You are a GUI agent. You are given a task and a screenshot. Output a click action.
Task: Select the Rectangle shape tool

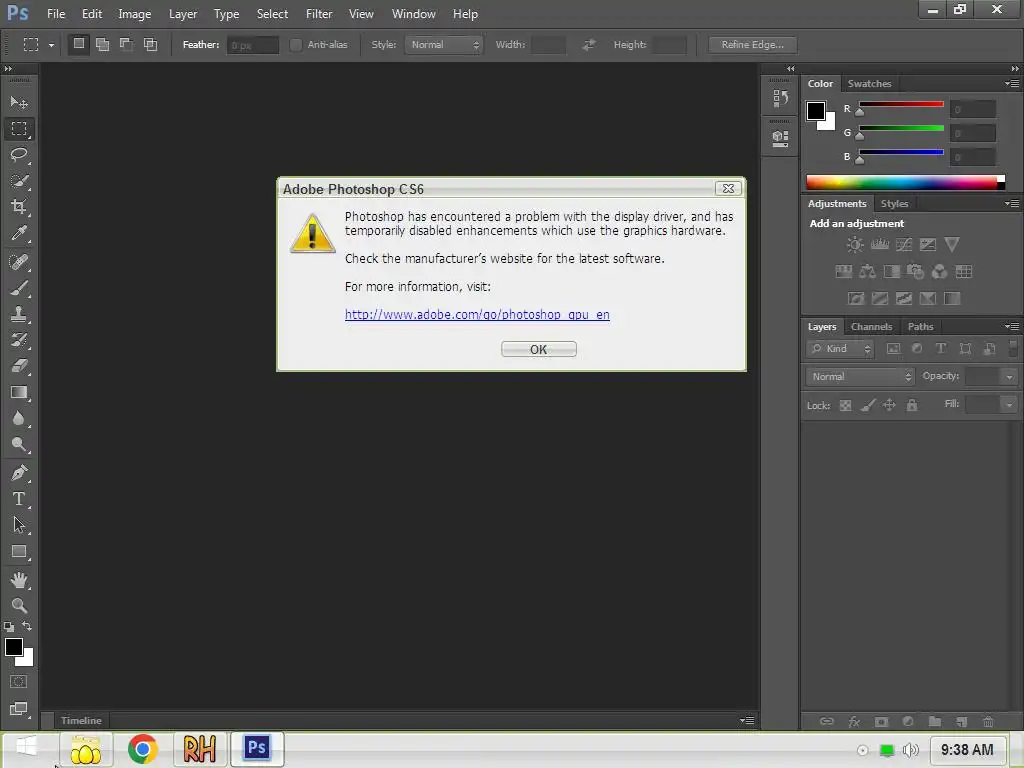(x=19, y=552)
